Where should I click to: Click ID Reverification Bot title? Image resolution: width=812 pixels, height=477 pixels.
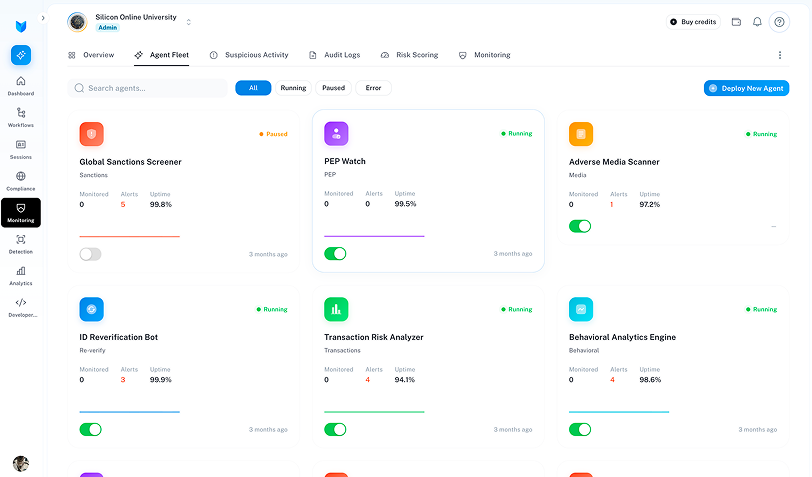point(119,337)
